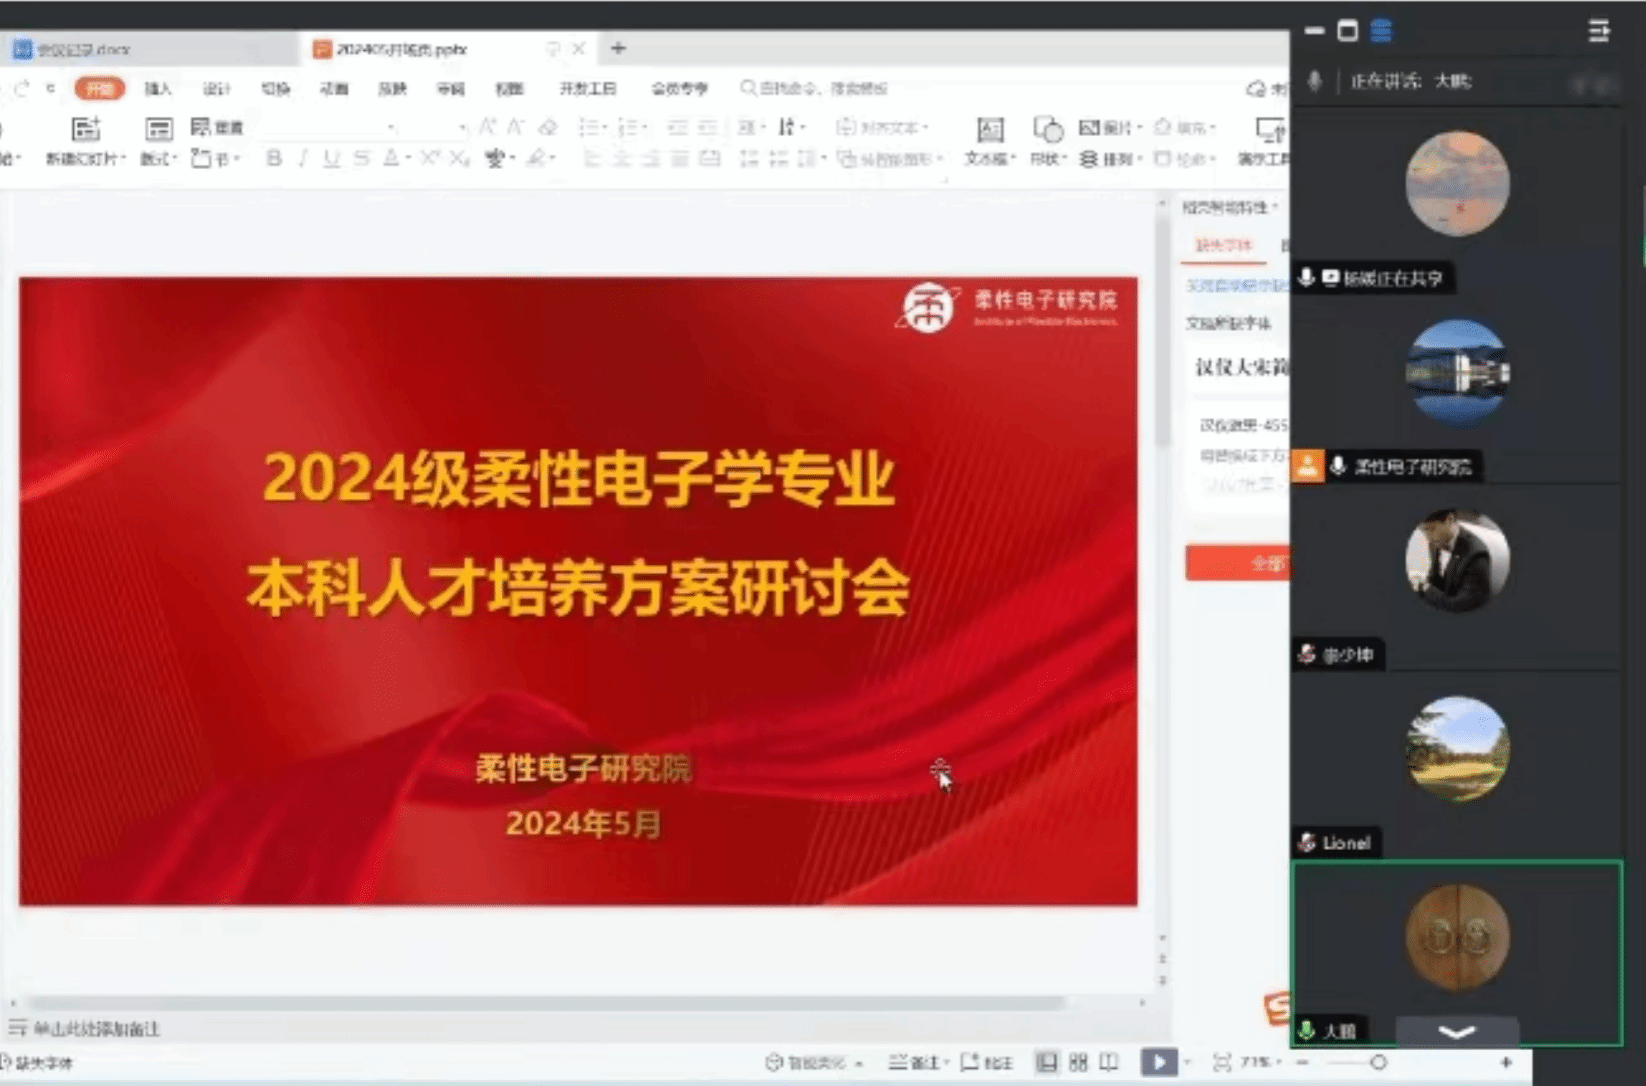Click the zoom slider handle
This screenshot has height=1086, width=1646.
(1378, 1062)
